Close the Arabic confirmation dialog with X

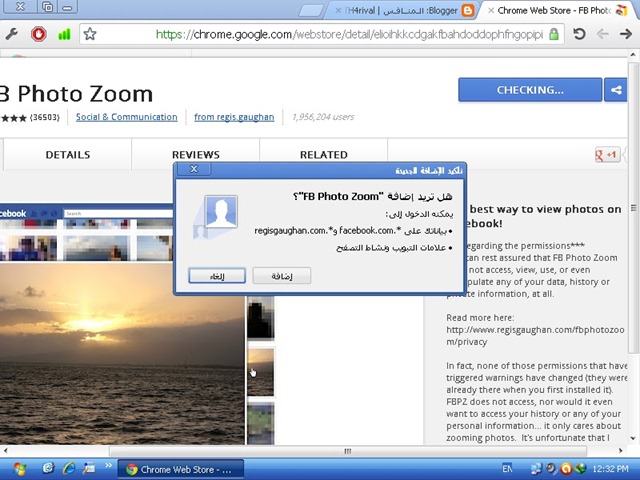coord(194,169)
